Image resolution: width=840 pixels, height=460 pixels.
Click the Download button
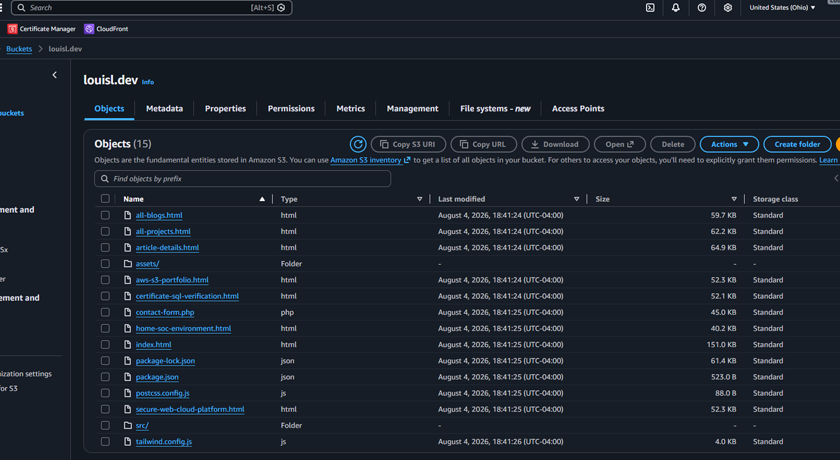[556, 144]
